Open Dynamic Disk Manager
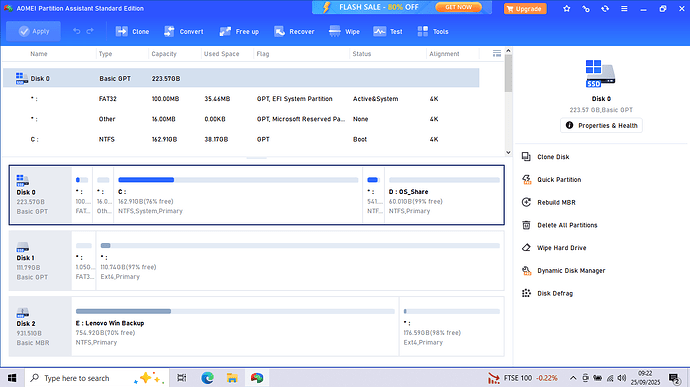The image size is (690, 387). click(x=564, y=271)
